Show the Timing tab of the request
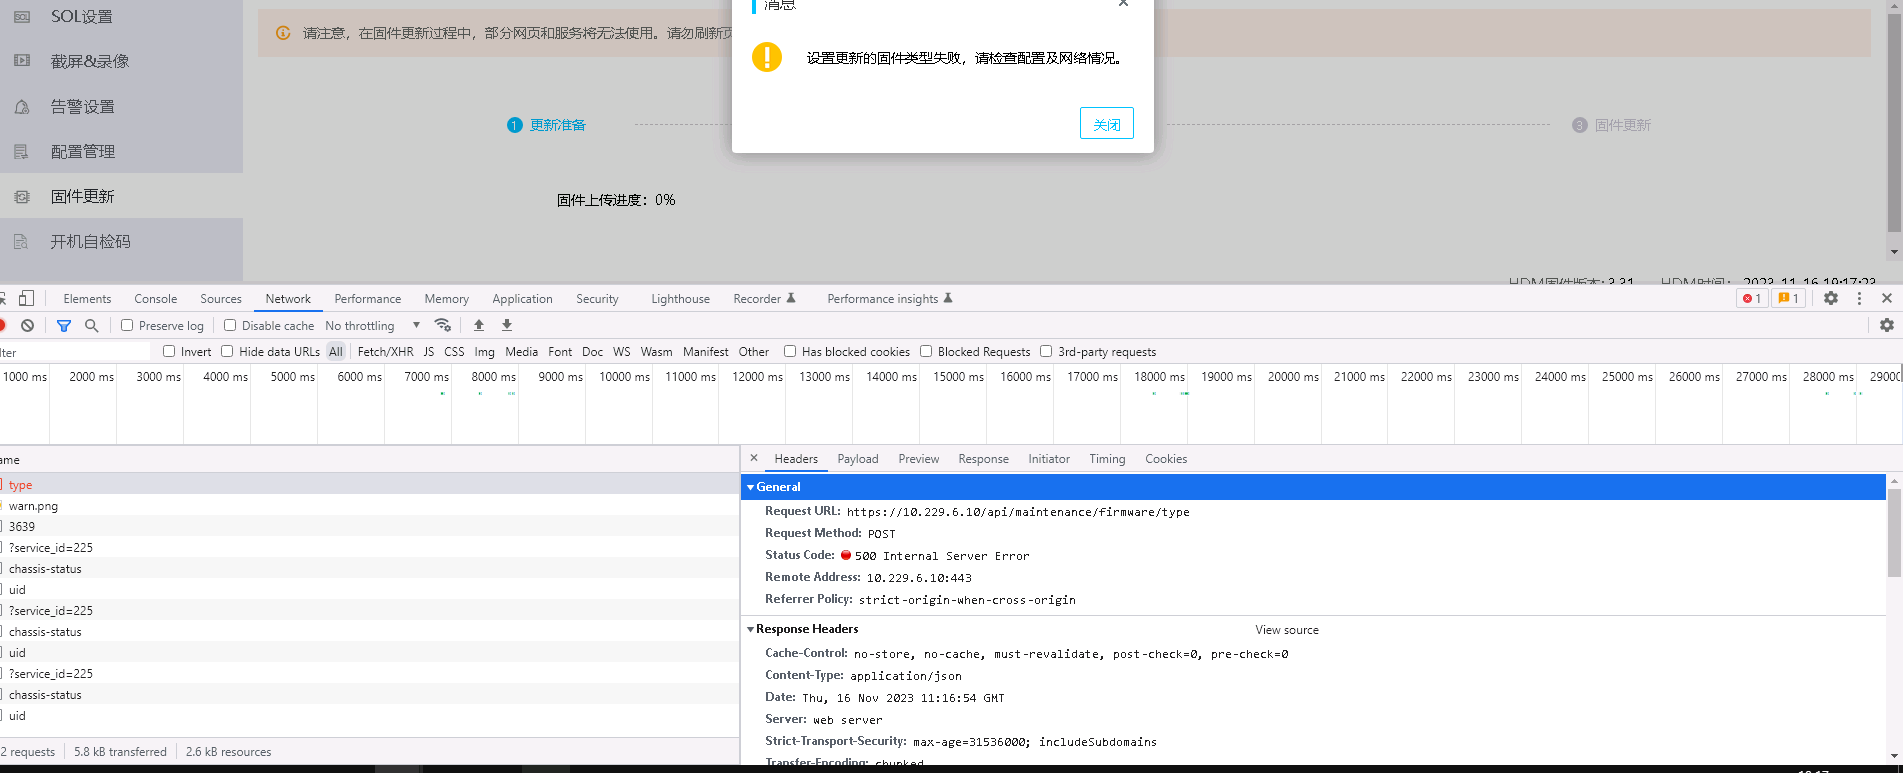 pyautogui.click(x=1107, y=459)
